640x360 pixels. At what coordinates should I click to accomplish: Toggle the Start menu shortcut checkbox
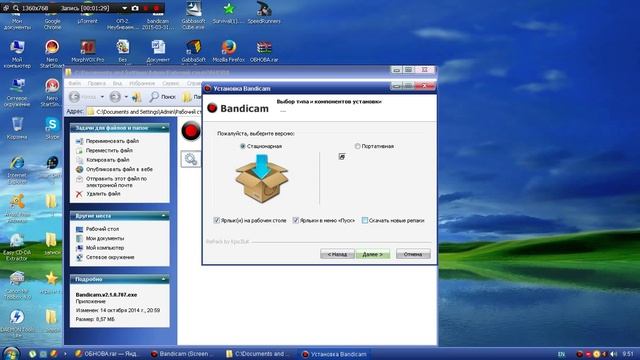[296, 220]
